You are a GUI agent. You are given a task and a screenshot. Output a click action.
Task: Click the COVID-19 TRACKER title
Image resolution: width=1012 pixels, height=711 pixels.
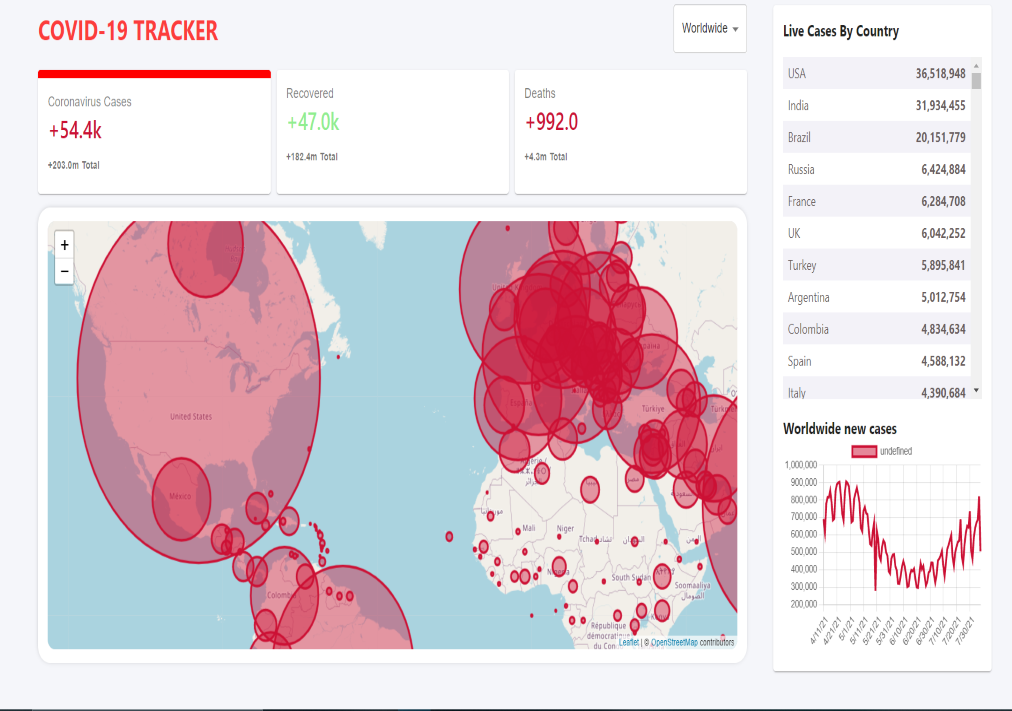coord(128,31)
